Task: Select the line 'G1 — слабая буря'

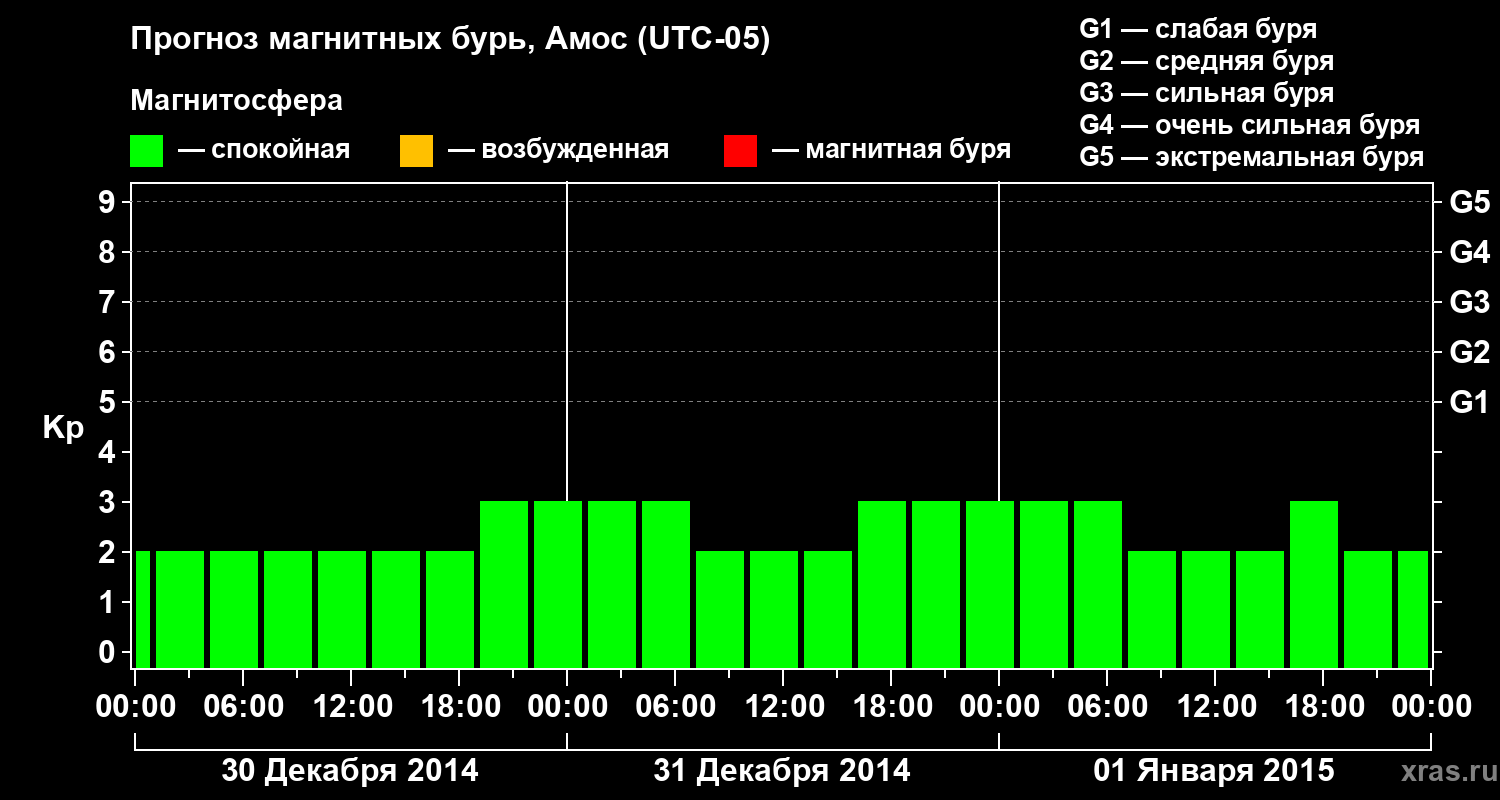Action: 1198,29
